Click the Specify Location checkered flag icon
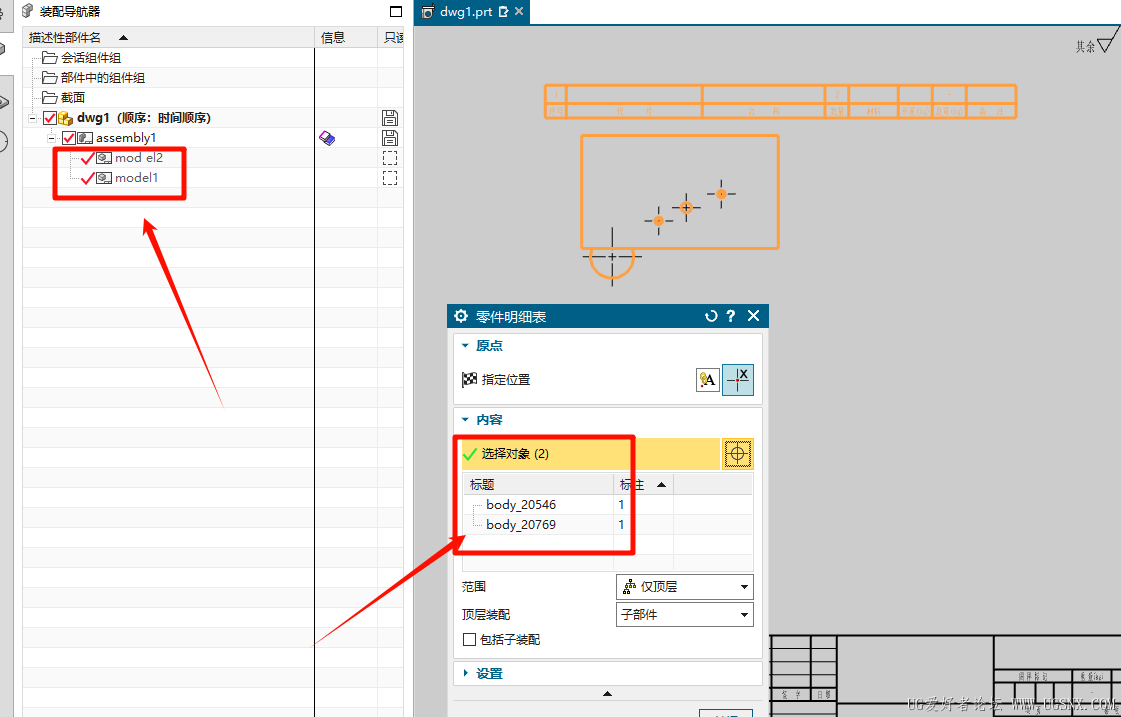This screenshot has height=717, width=1121. click(469, 380)
